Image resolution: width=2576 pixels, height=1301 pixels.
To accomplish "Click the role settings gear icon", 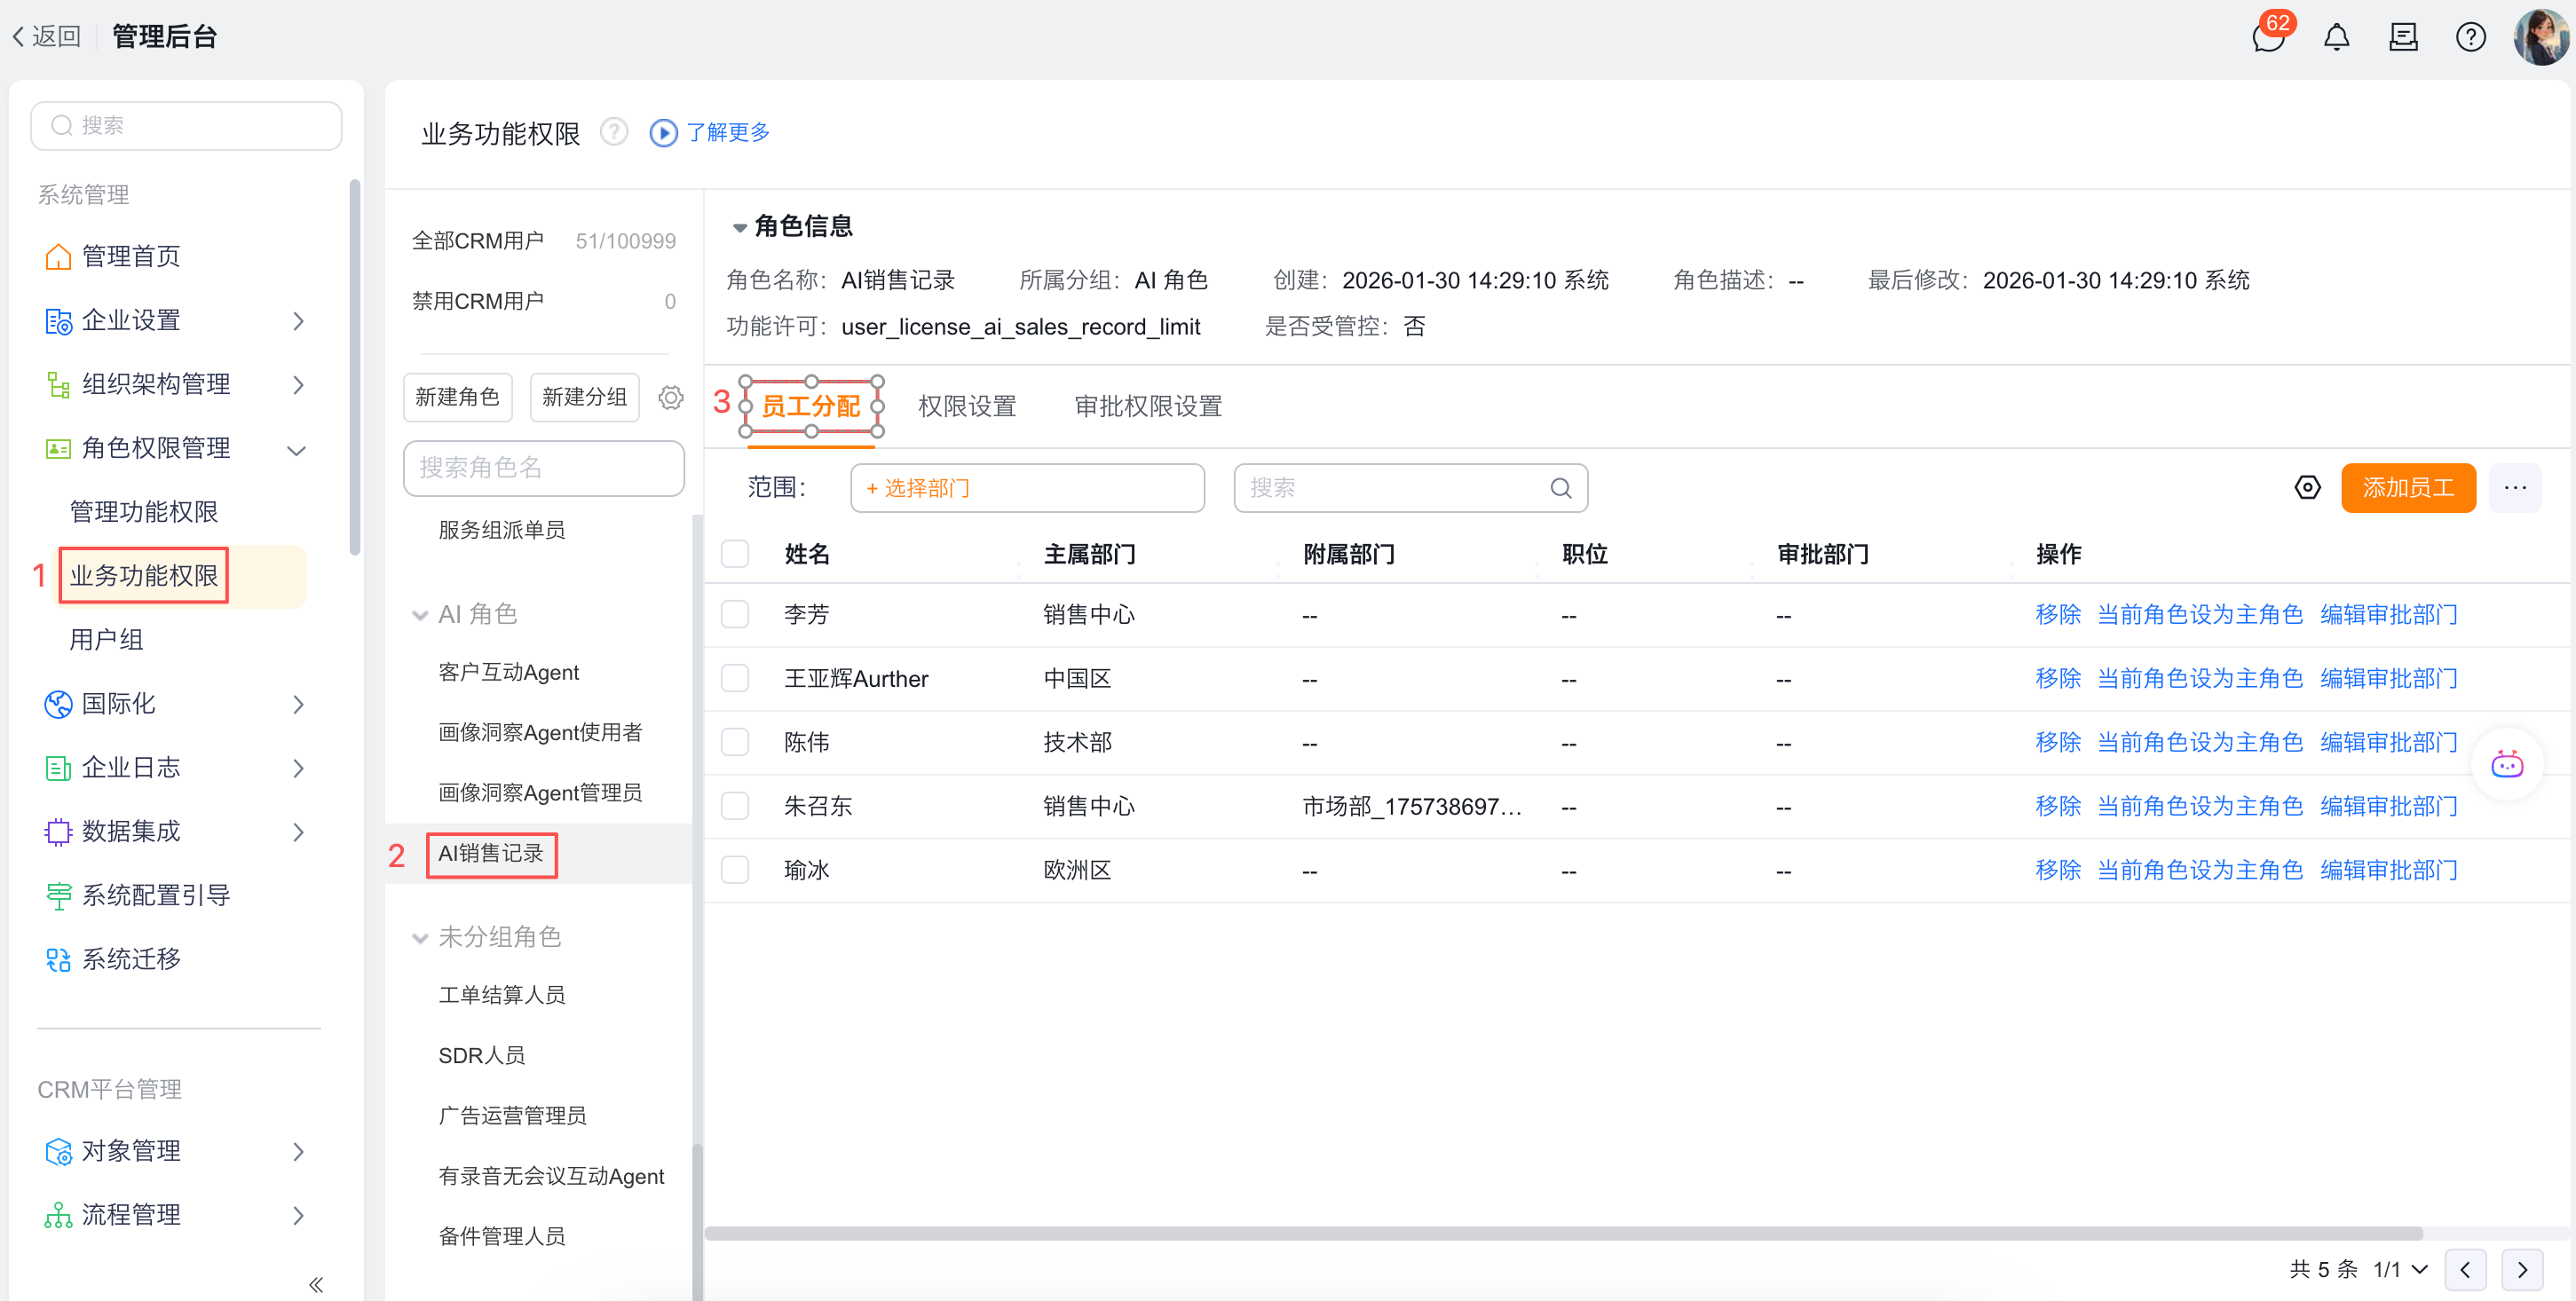I will pyautogui.click(x=670, y=398).
